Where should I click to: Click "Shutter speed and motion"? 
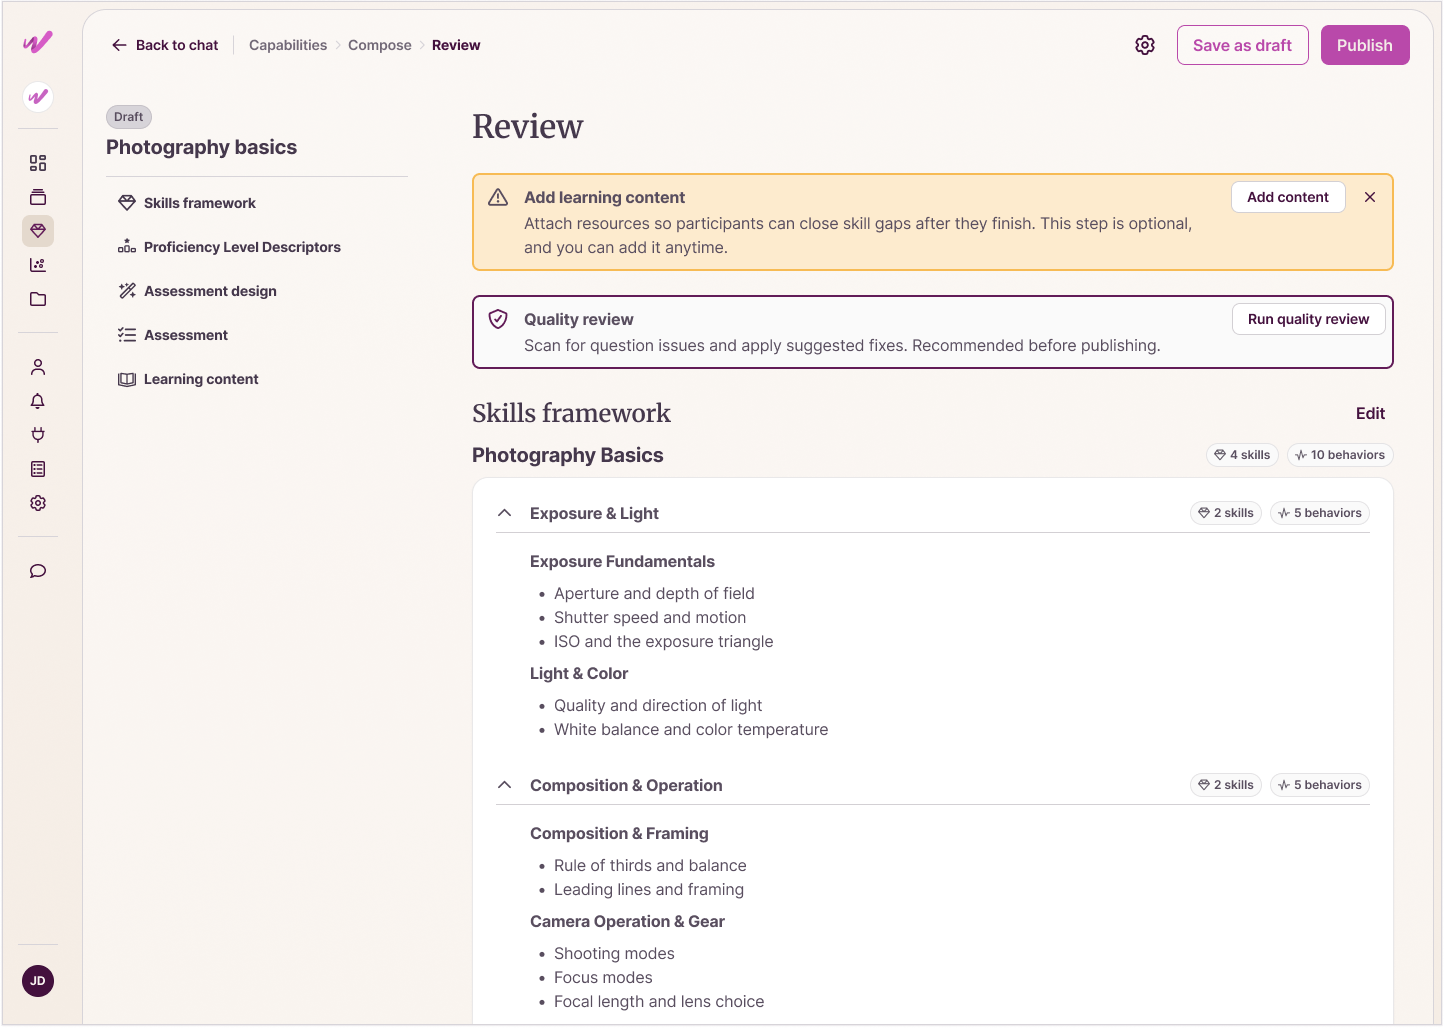[650, 617]
